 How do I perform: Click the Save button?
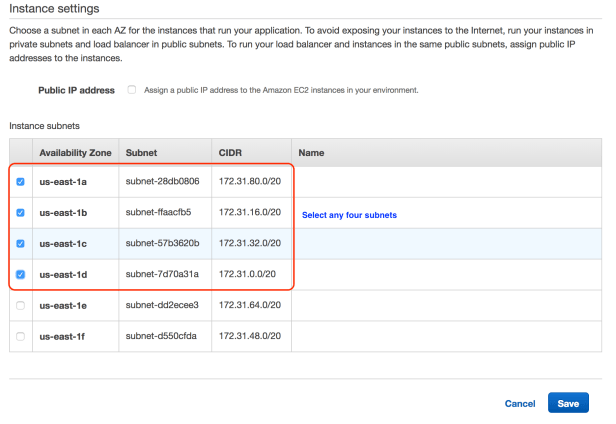tap(568, 403)
